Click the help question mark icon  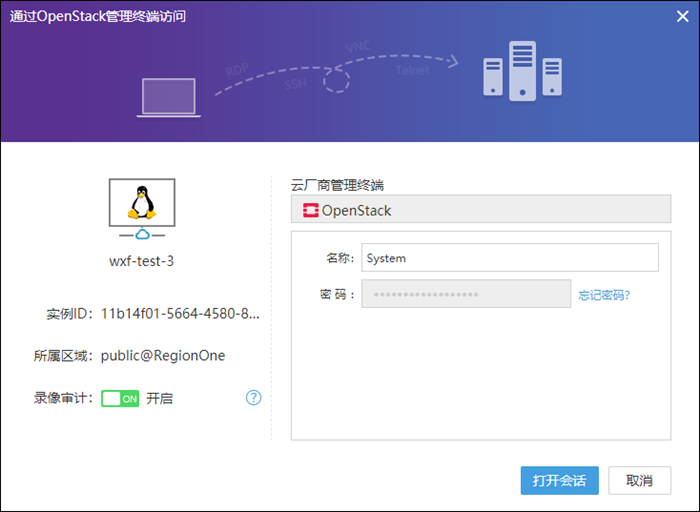coord(254,397)
